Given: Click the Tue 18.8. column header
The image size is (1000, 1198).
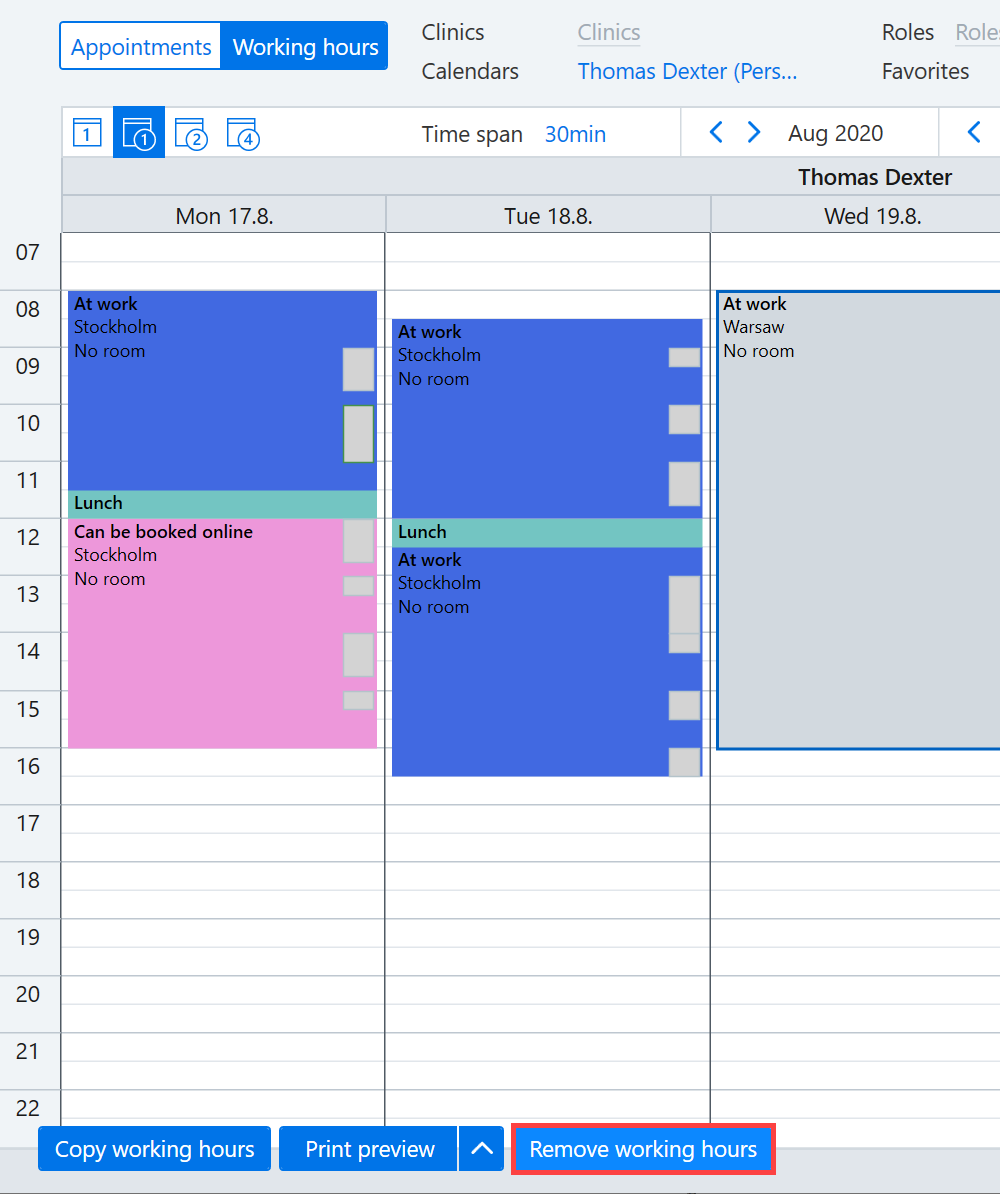Looking at the screenshot, I should point(548,215).
